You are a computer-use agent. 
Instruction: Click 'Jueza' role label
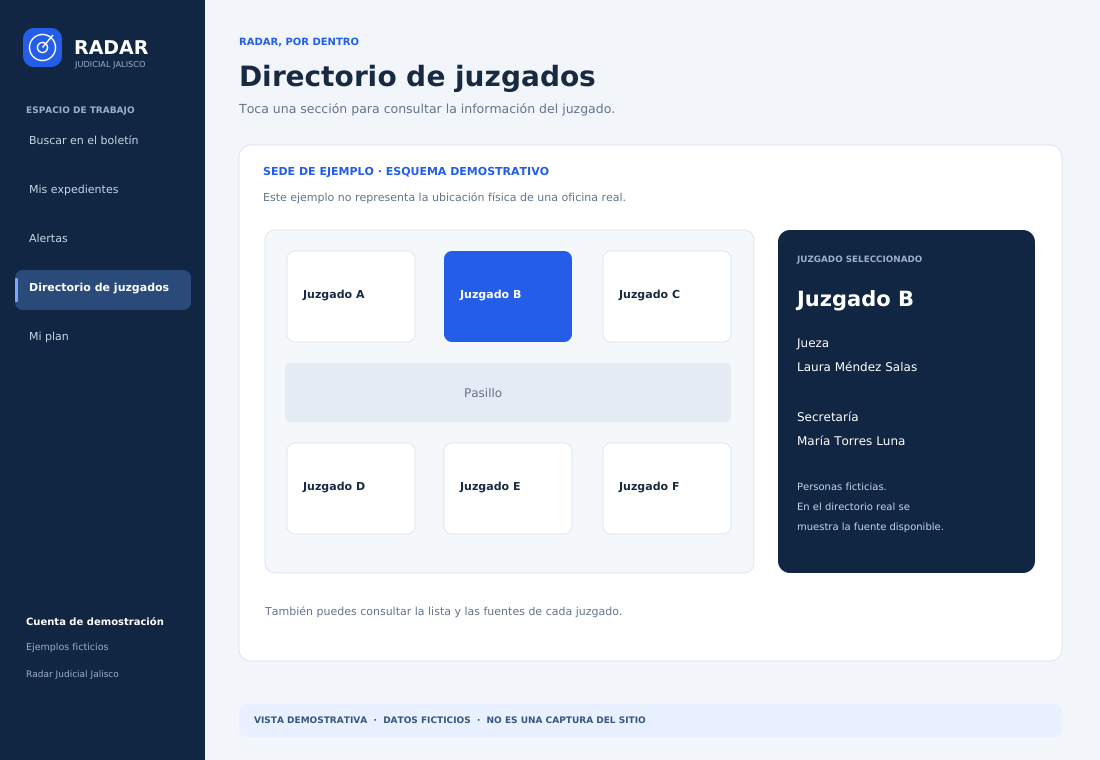pos(812,343)
